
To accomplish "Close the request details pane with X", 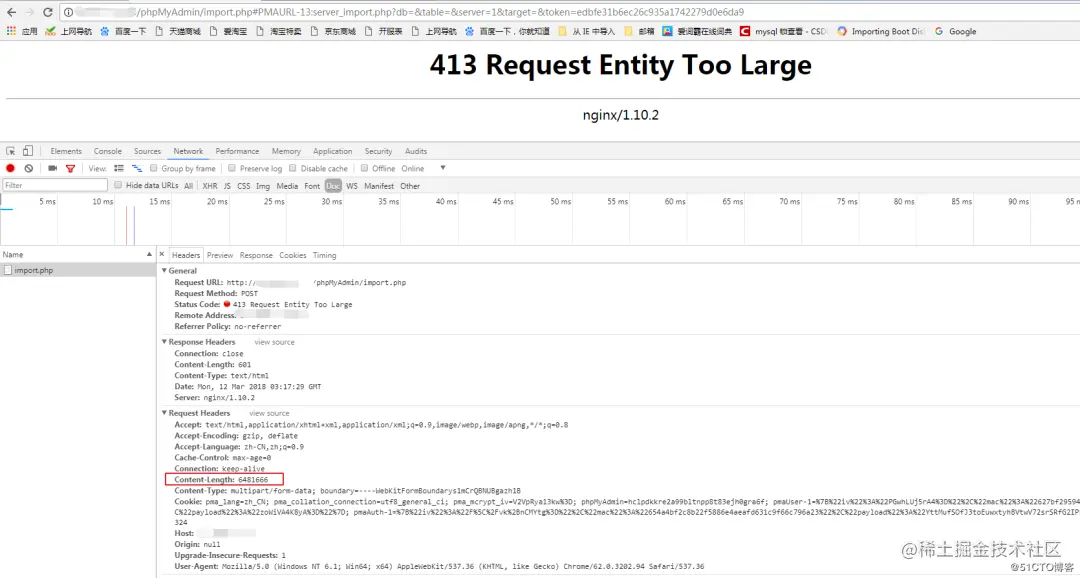I will (x=162, y=254).
